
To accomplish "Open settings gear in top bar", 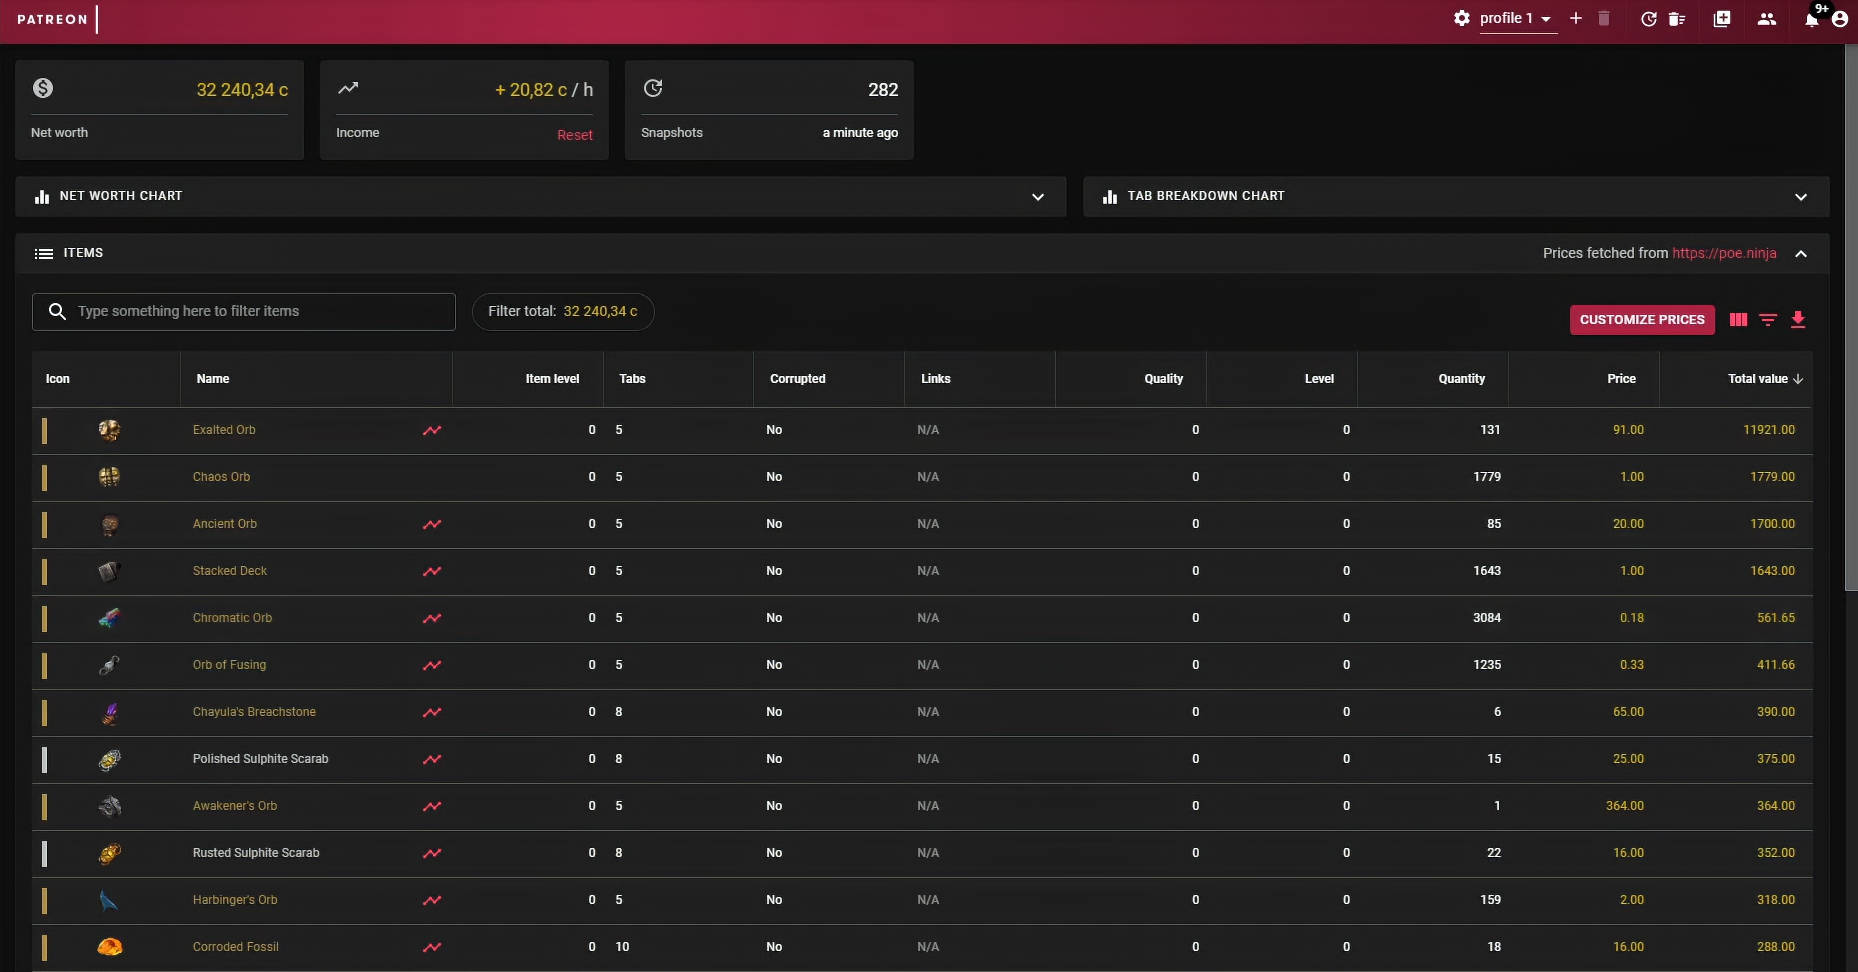I will tap(1462, 18).
